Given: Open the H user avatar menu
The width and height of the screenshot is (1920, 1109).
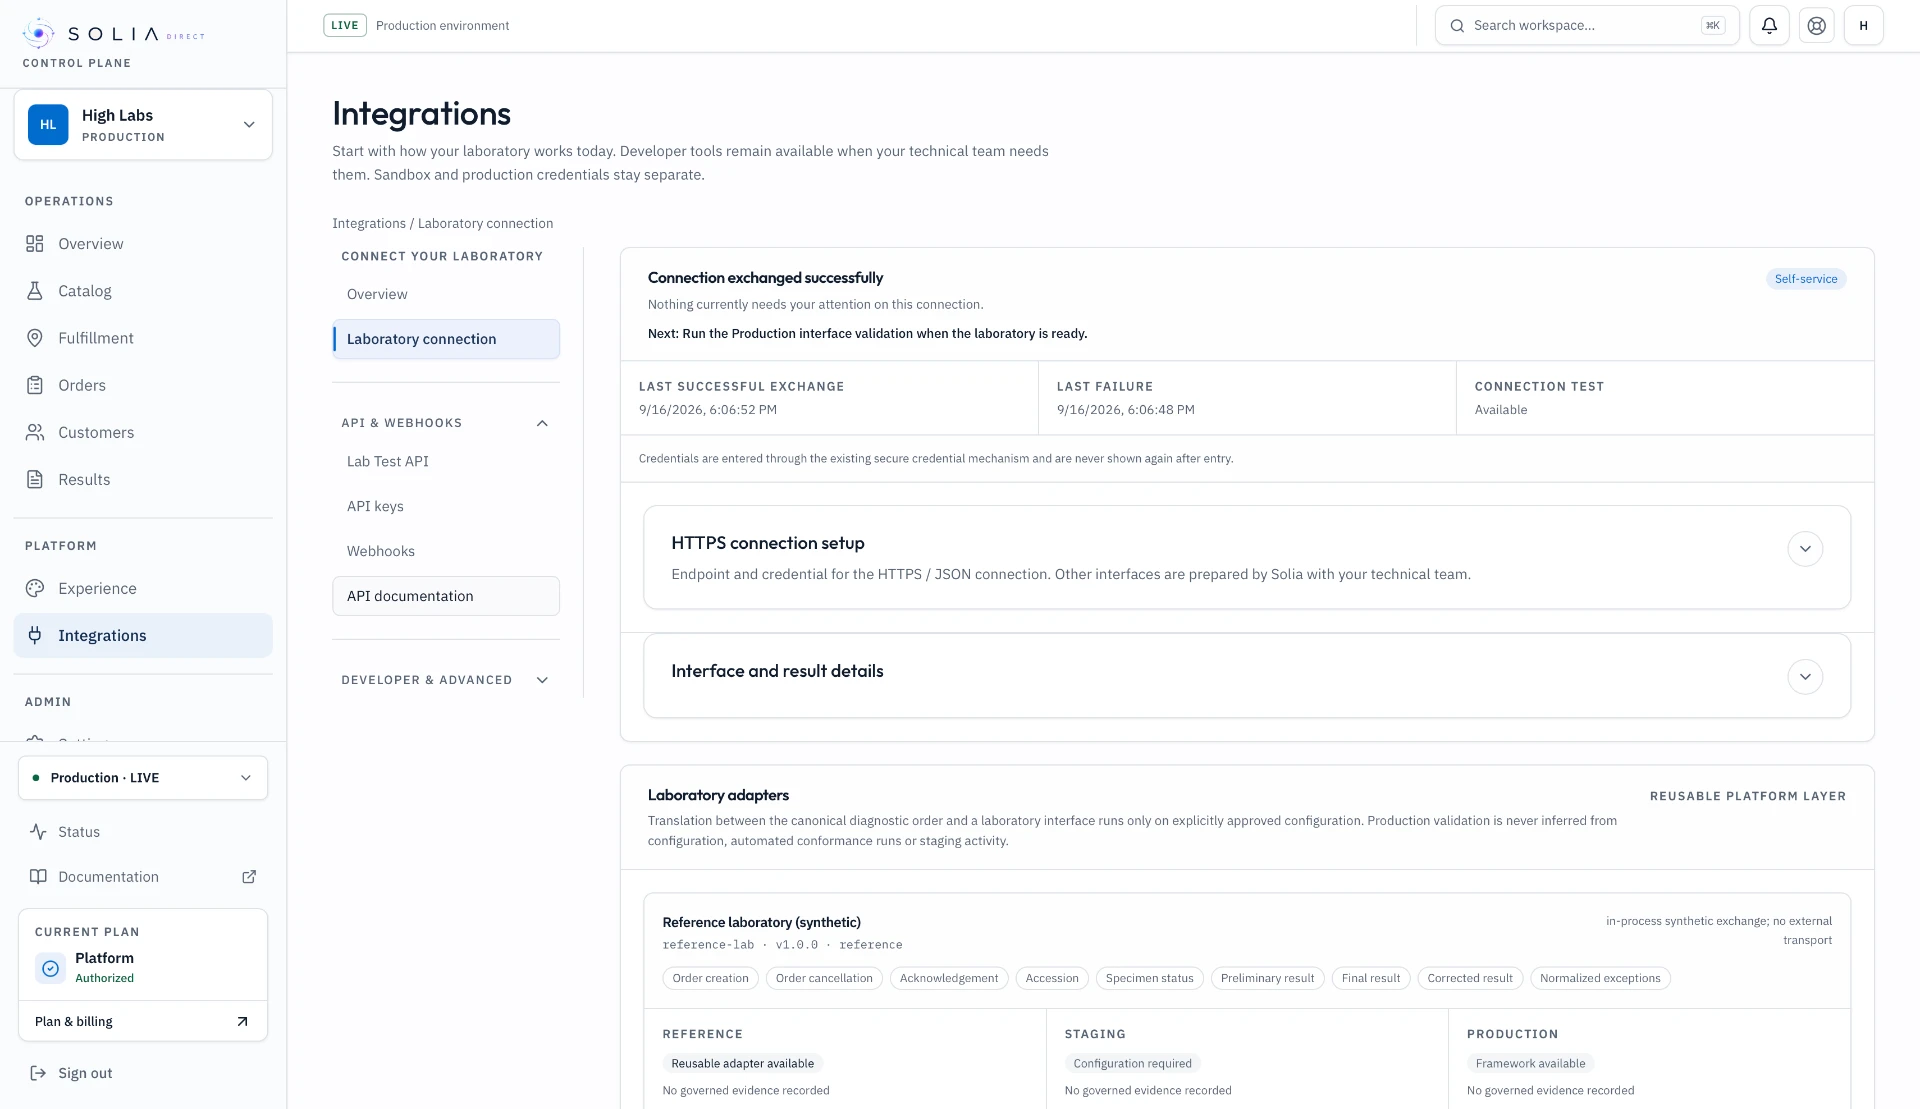Looking at the screenshot, I should click(1863, 26).
